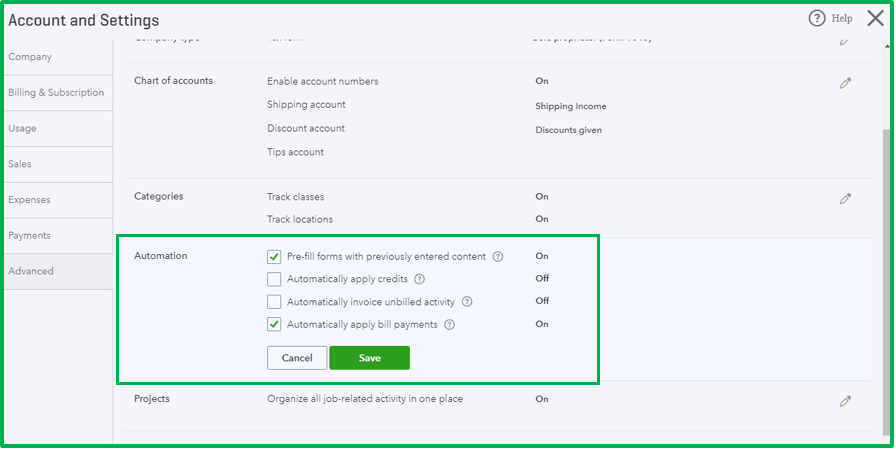This screenshot has height=450, width=896.
Task: Click the Help link text
Action: [842, 19]
